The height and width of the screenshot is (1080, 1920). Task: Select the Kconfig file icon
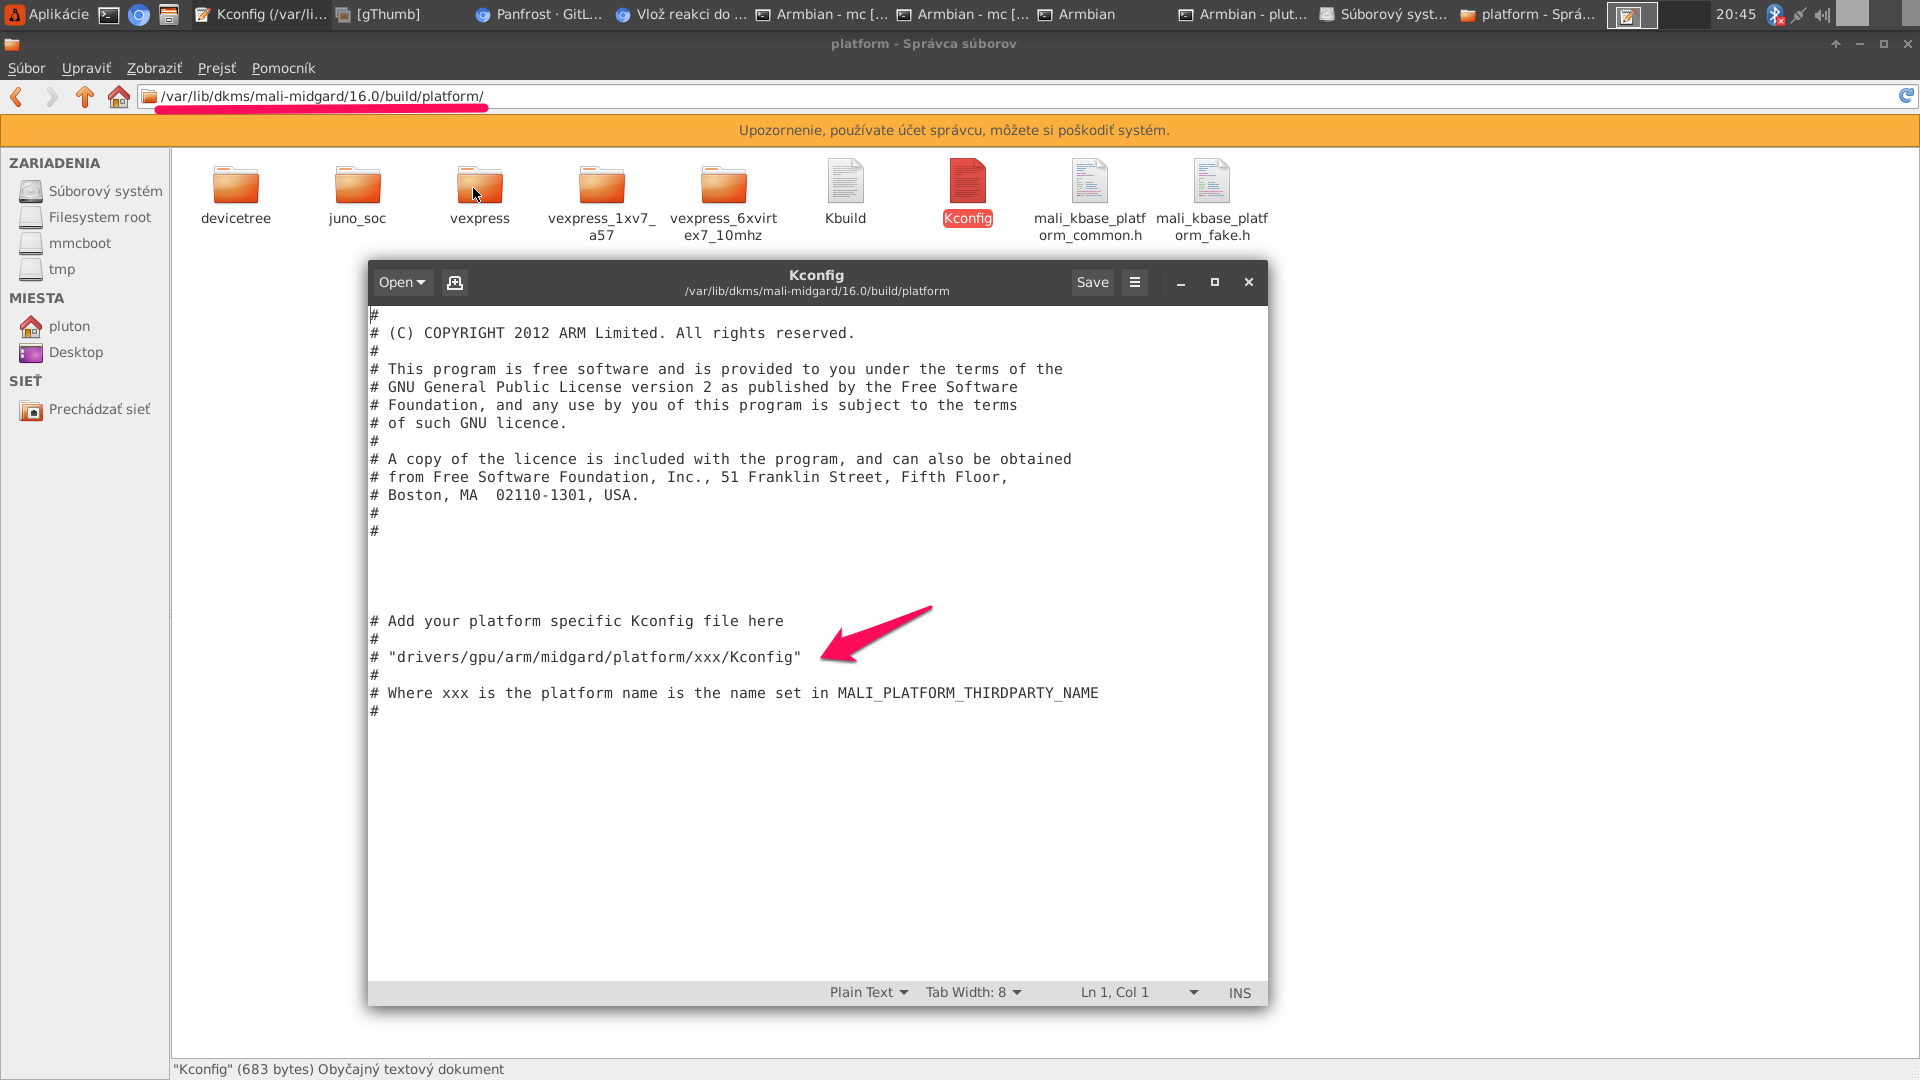[x=968, y=182]
